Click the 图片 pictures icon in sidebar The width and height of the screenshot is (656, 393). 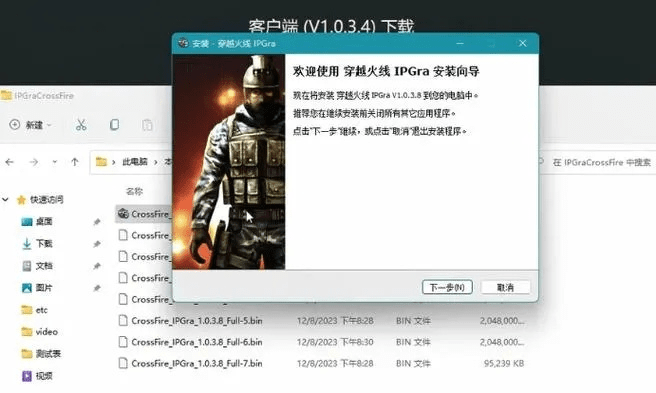(26, 288)
